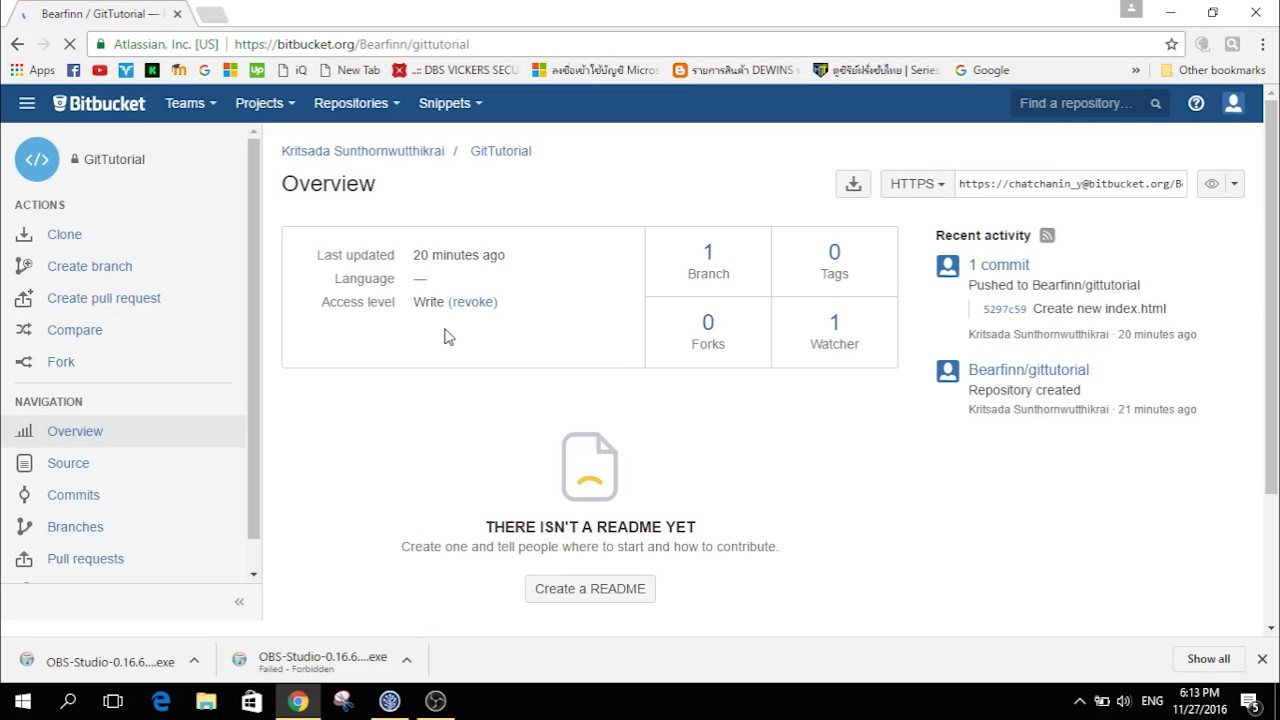Image resolution: width=1280 pixels, height=720 pixels.
Task: Open the Bitbucket hamburger menu
Action: (x=27, y=103)
